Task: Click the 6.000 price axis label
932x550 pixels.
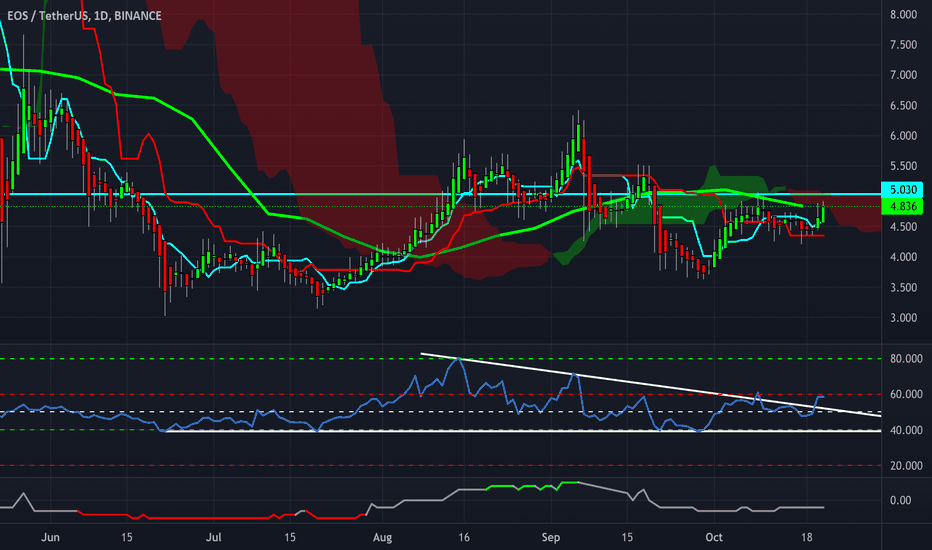Action: click(x=903, y=136)
